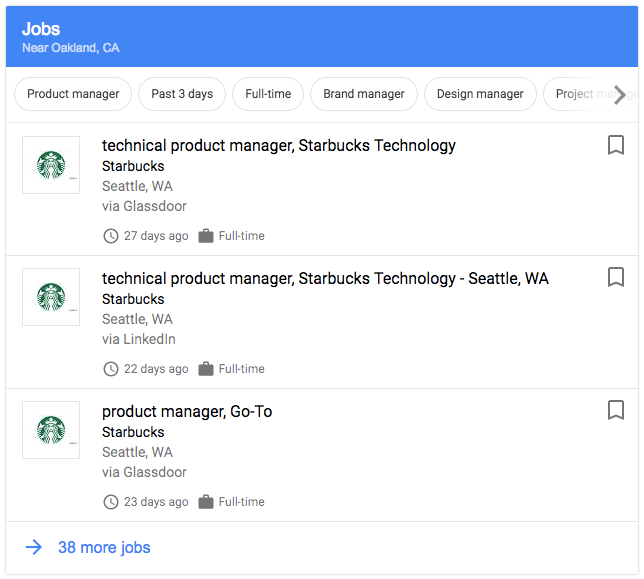This screenshot has width=644, height=579.
Task: Choose the Brand manager filter chip
Action: click(x=364, y=94)
